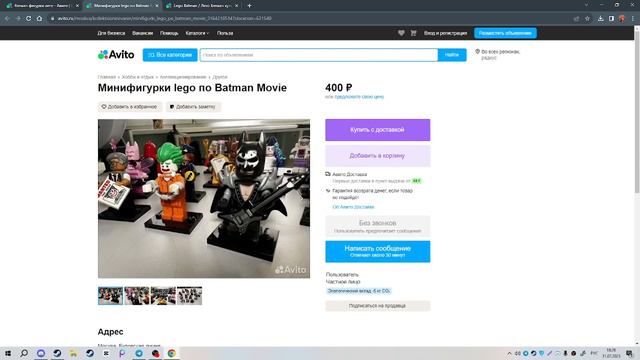Click 'Добавить заметку' button
This screenshot has width=640, height=360.
coord(193,107)
